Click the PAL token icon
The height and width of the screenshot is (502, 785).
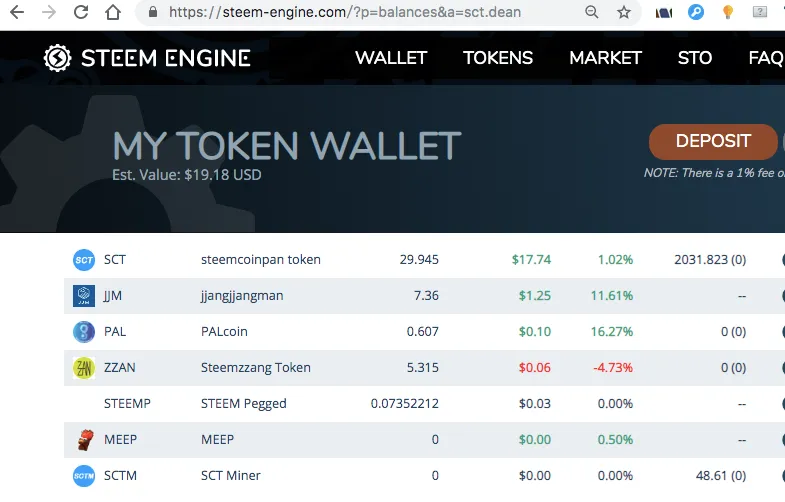coord(84,332)
